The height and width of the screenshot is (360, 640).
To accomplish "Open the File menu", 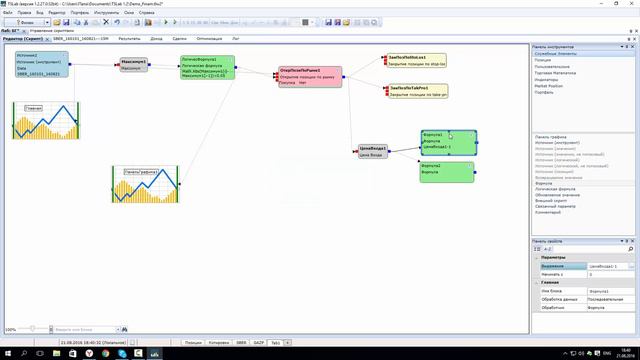I will coord(8,13).
